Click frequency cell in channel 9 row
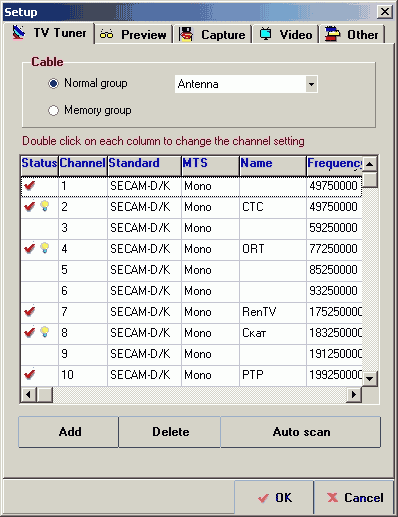The height and width of the screenshot is (517, 398). (335, 354)
